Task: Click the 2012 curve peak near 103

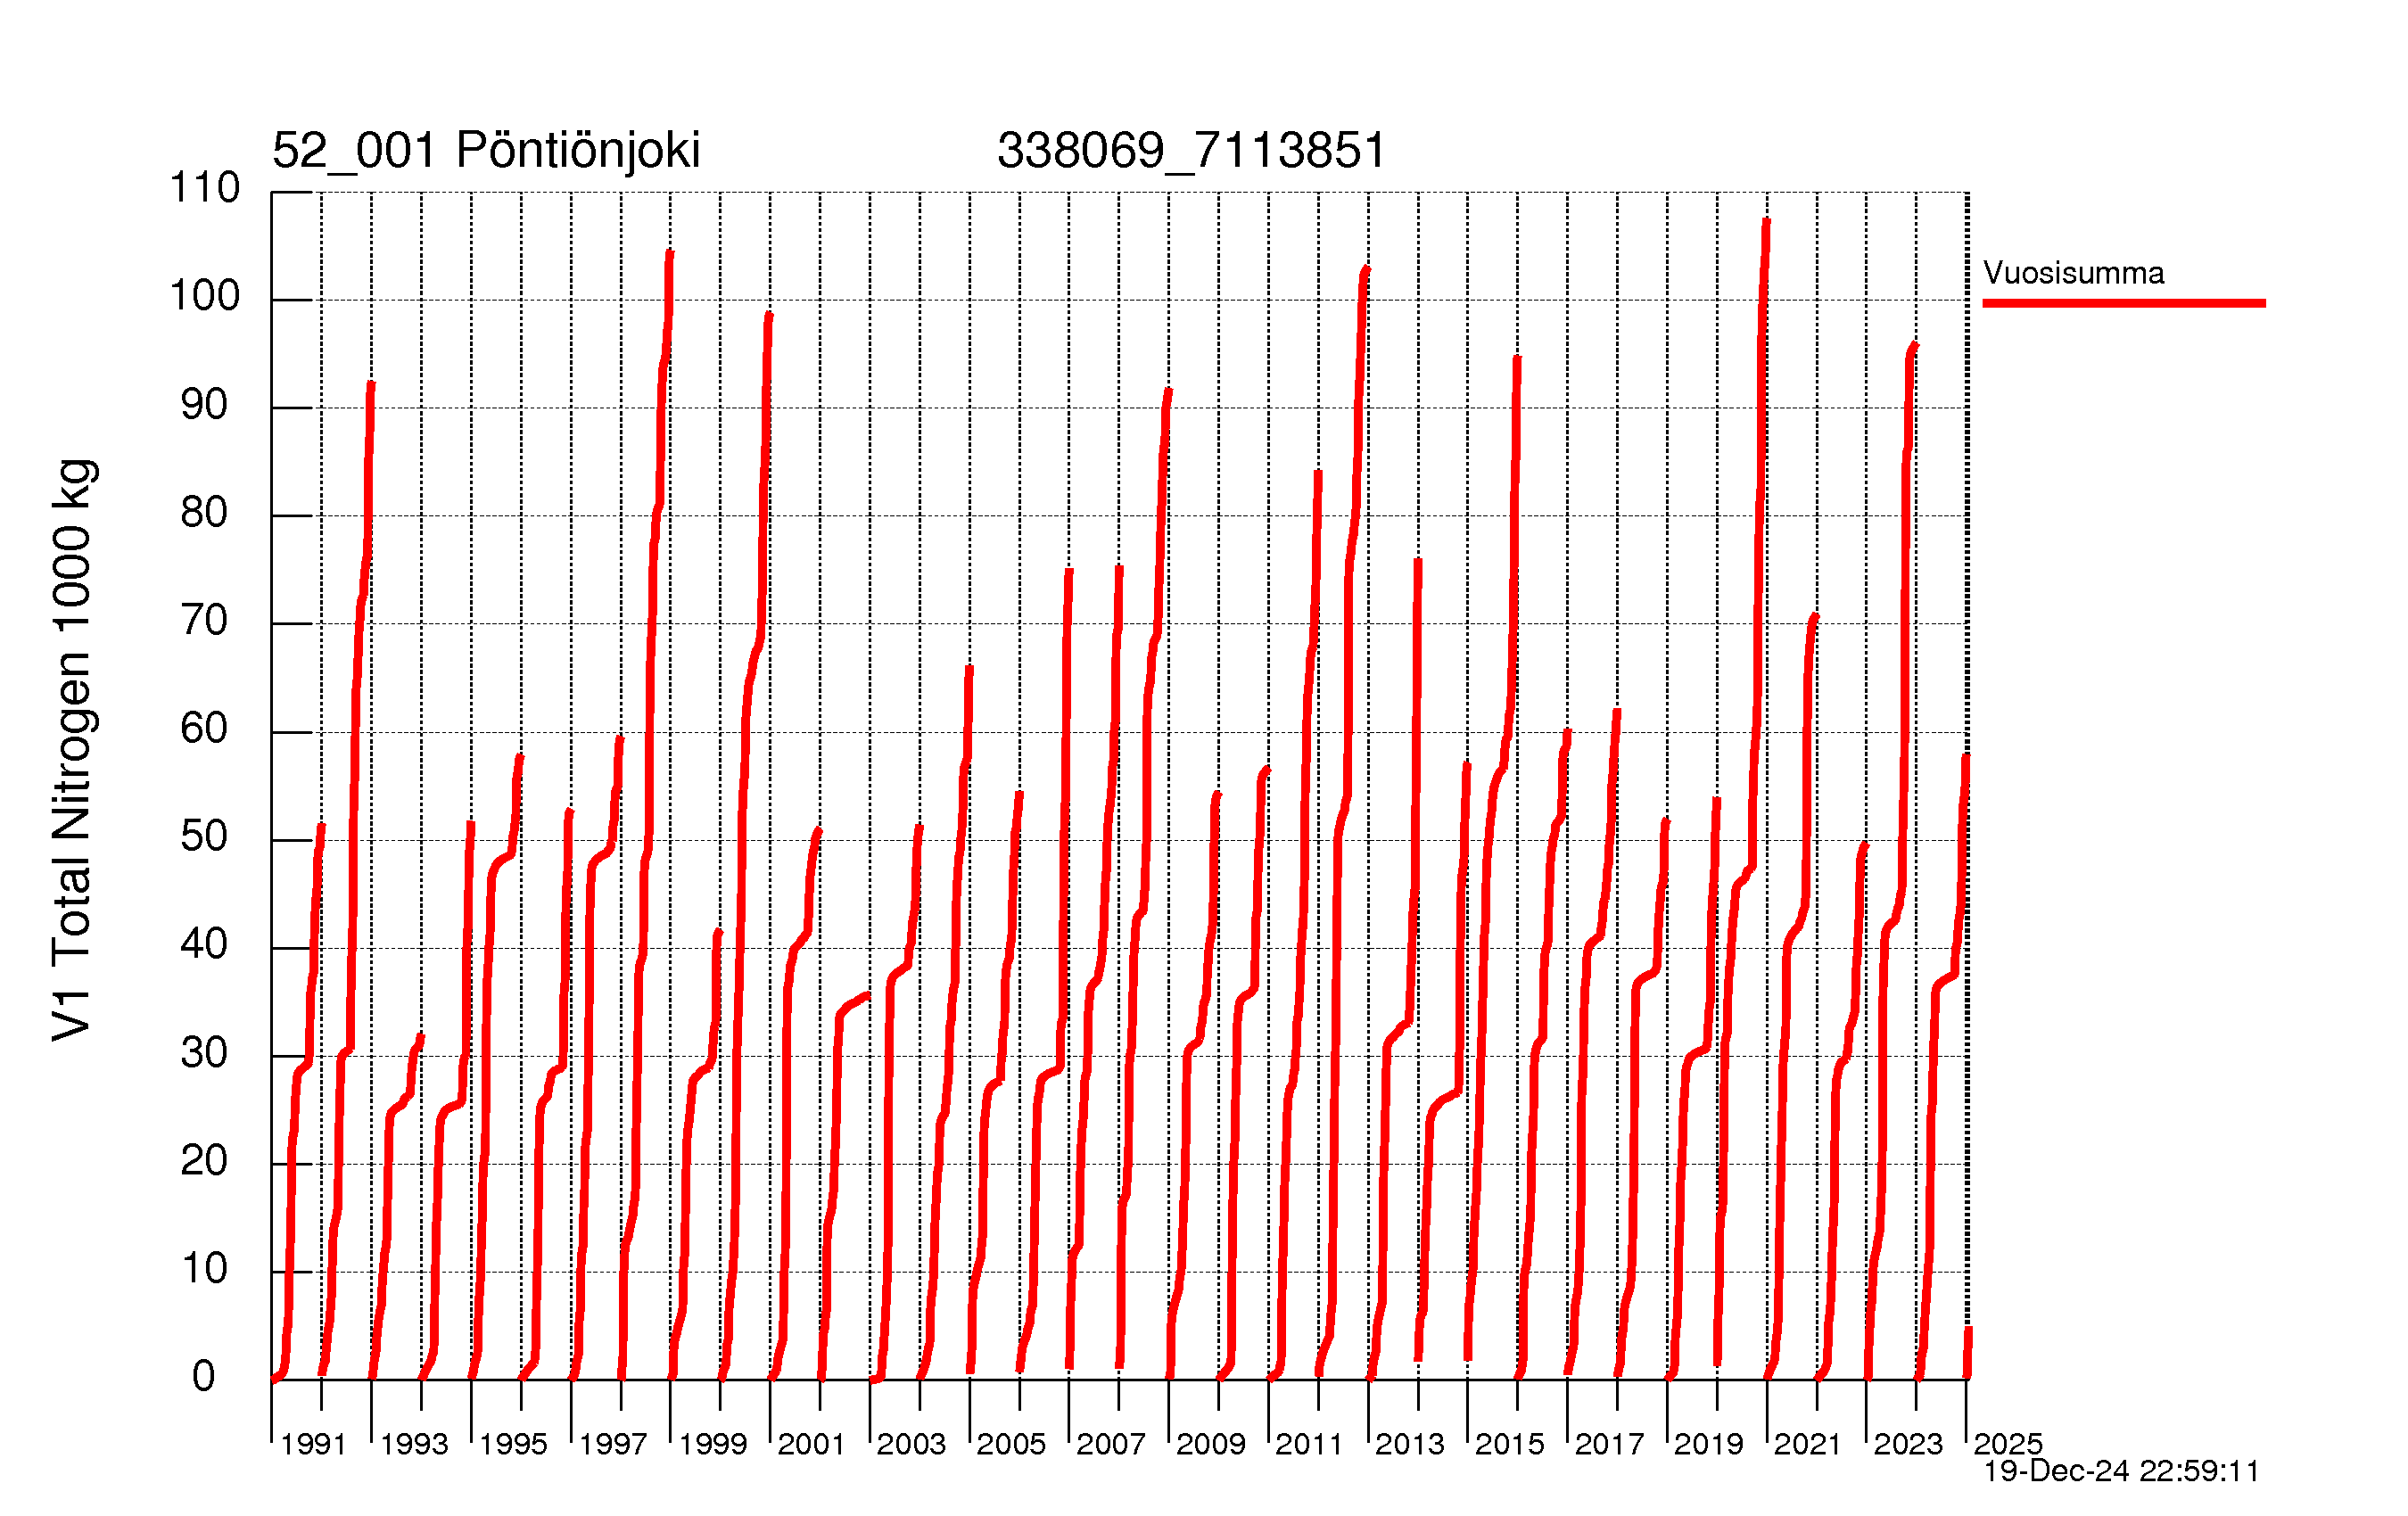Action: [1366, 269]
